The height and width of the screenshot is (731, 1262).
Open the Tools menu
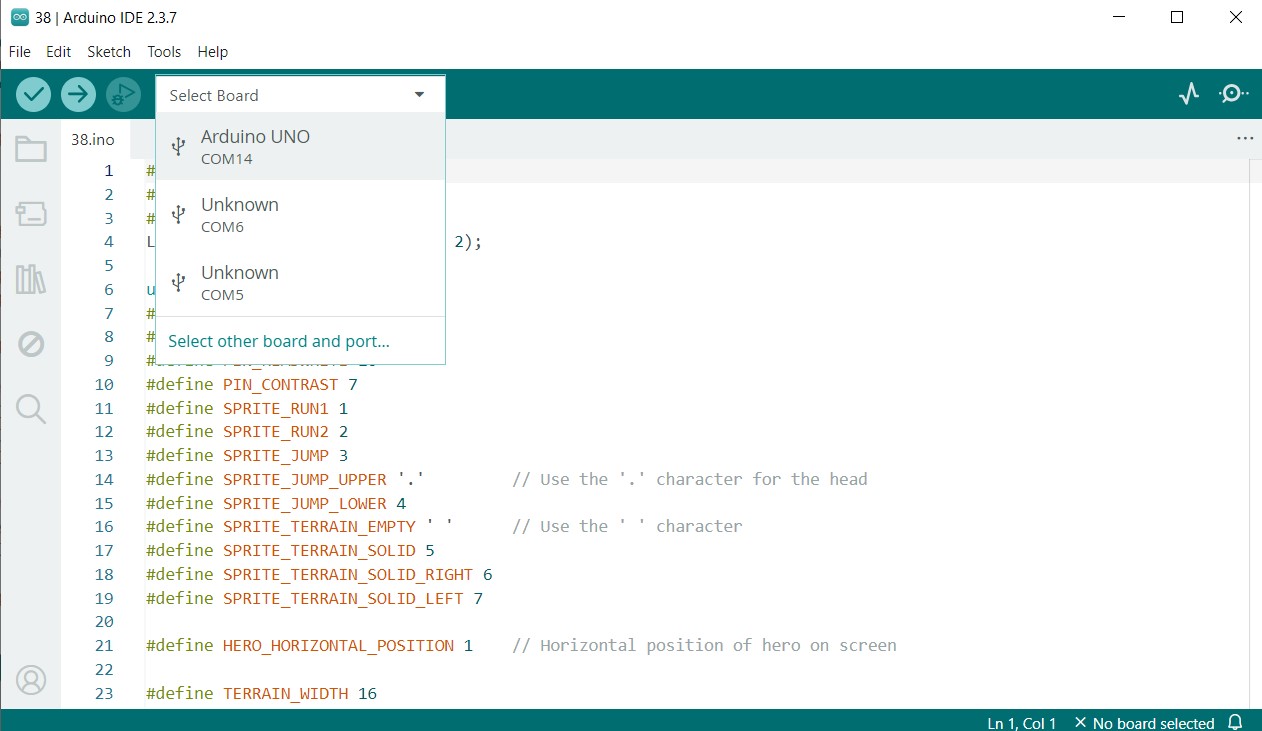[164, 52]
